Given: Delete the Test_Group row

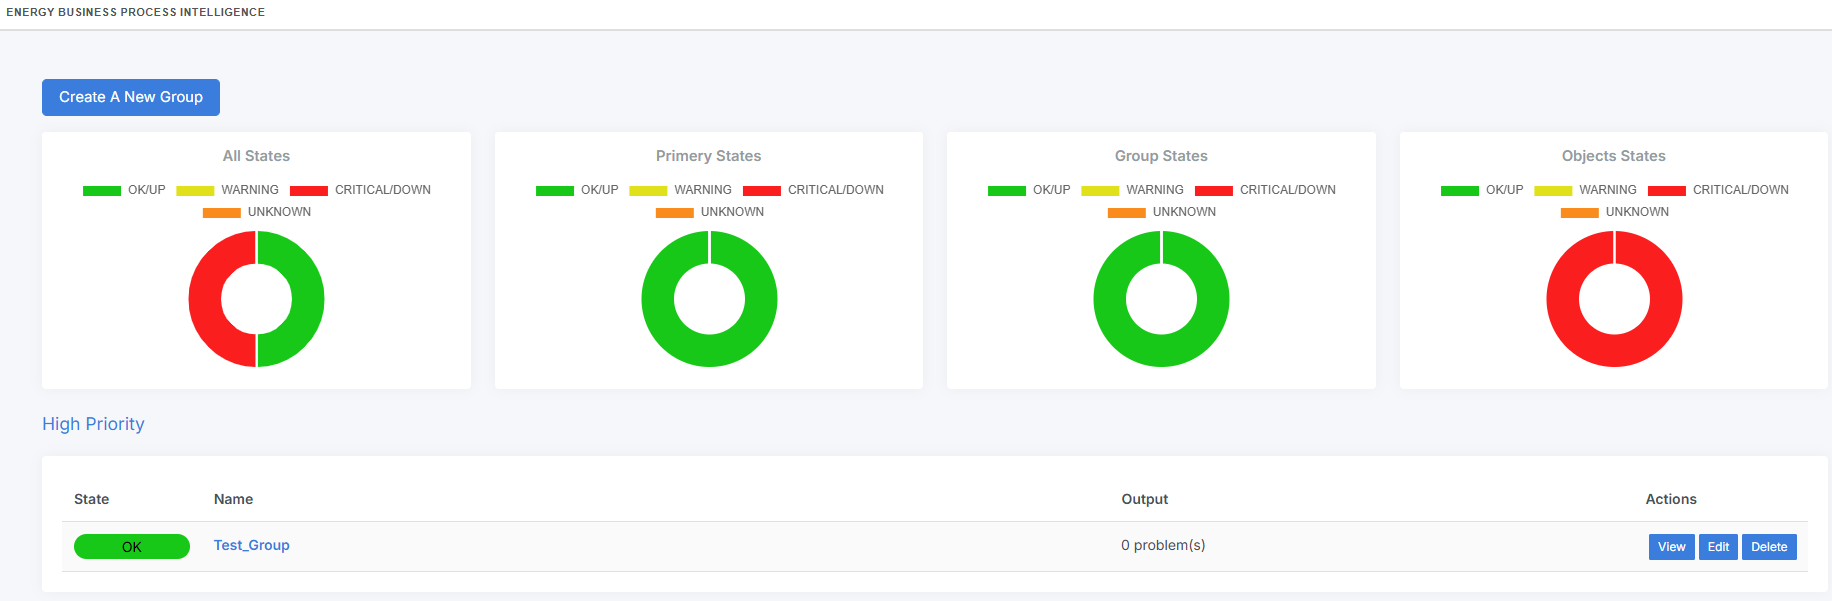Looking at the screenshot, I should point(1768,547).
